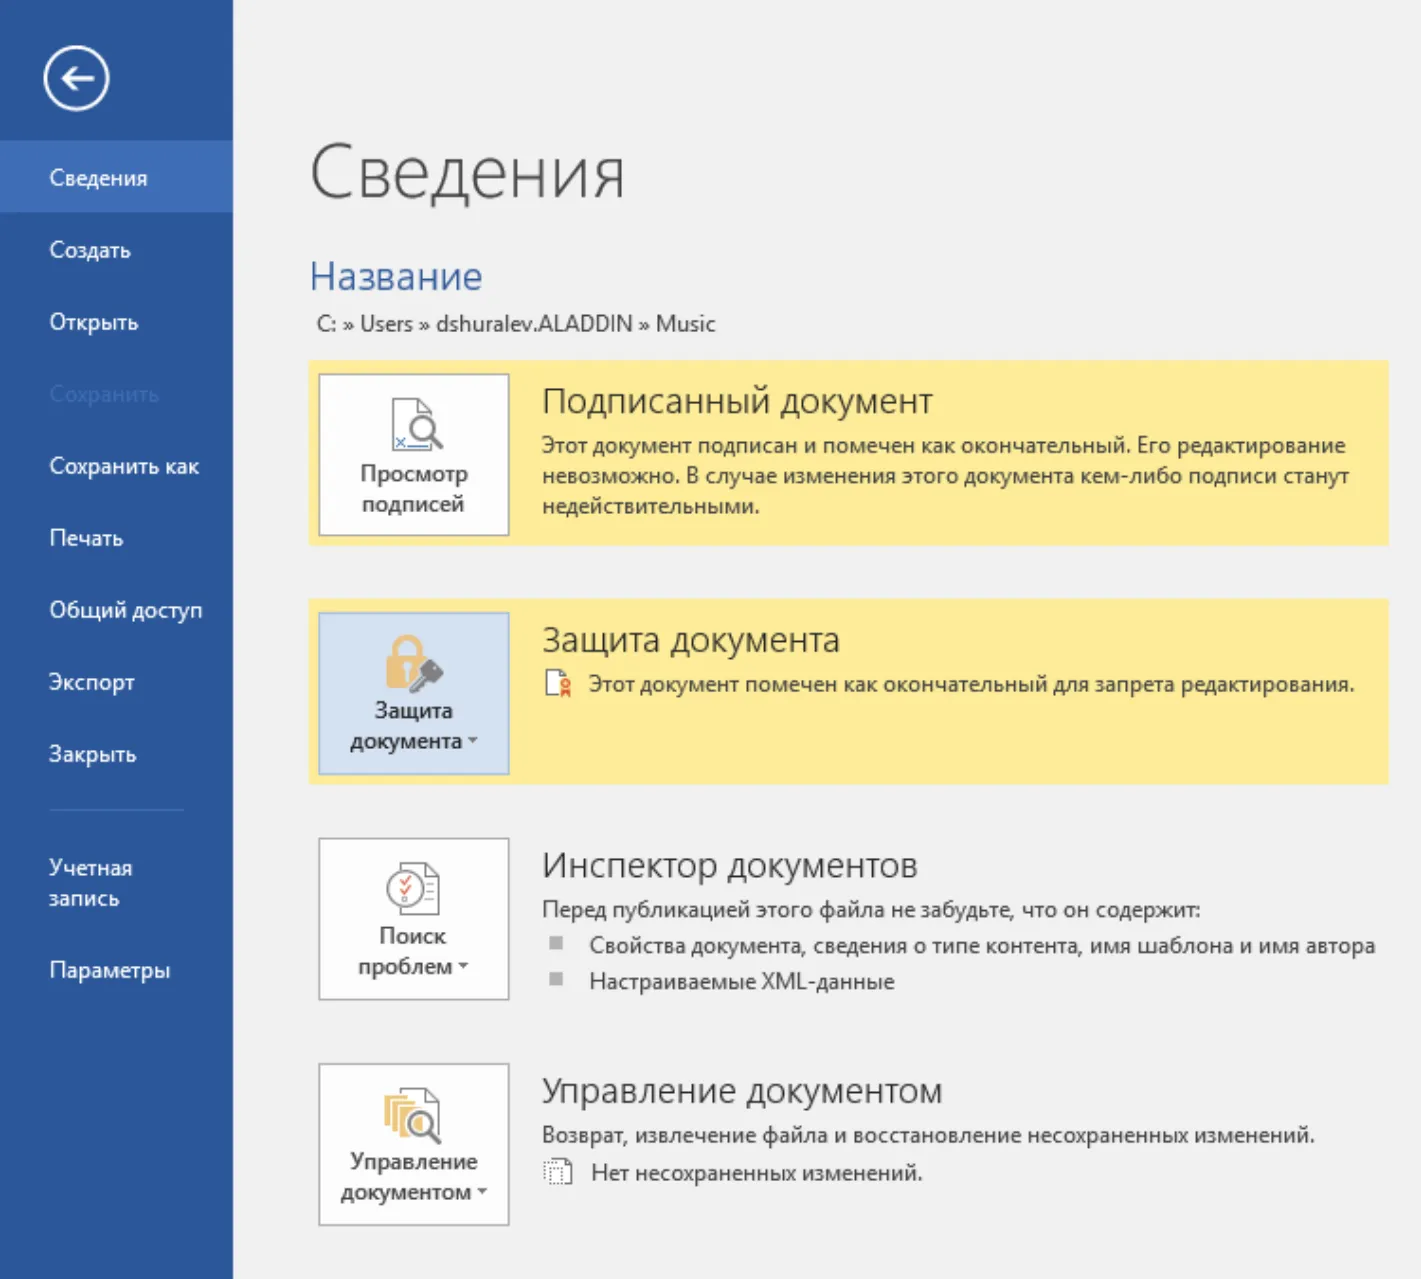
Task: Click the Название document title
Action: pos(396,277)
